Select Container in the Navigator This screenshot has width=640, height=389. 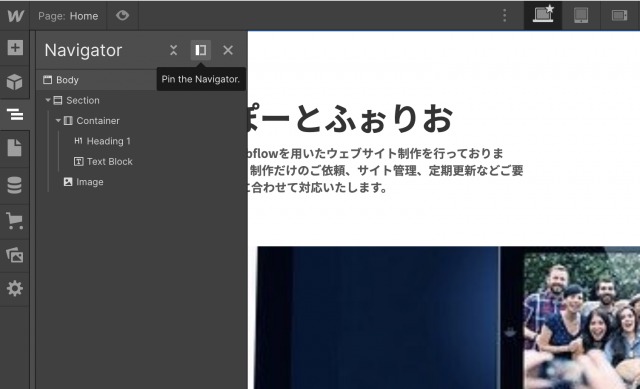98,121
